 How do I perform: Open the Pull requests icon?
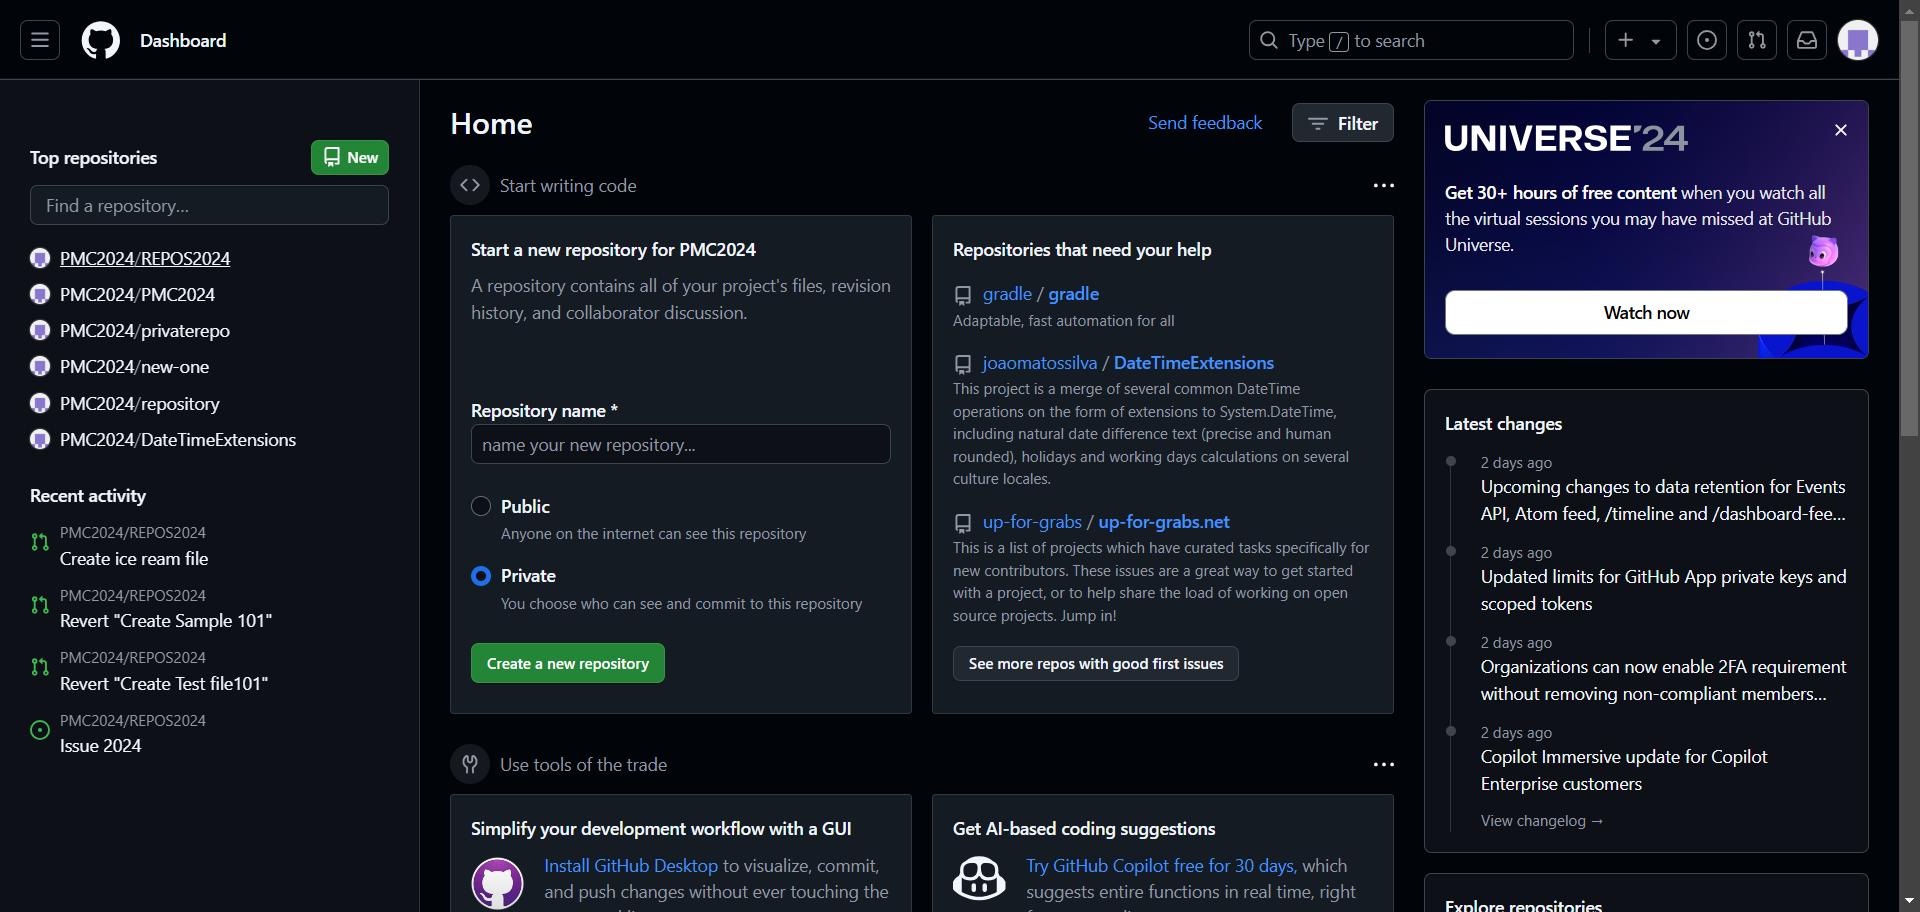(1756, 40)
